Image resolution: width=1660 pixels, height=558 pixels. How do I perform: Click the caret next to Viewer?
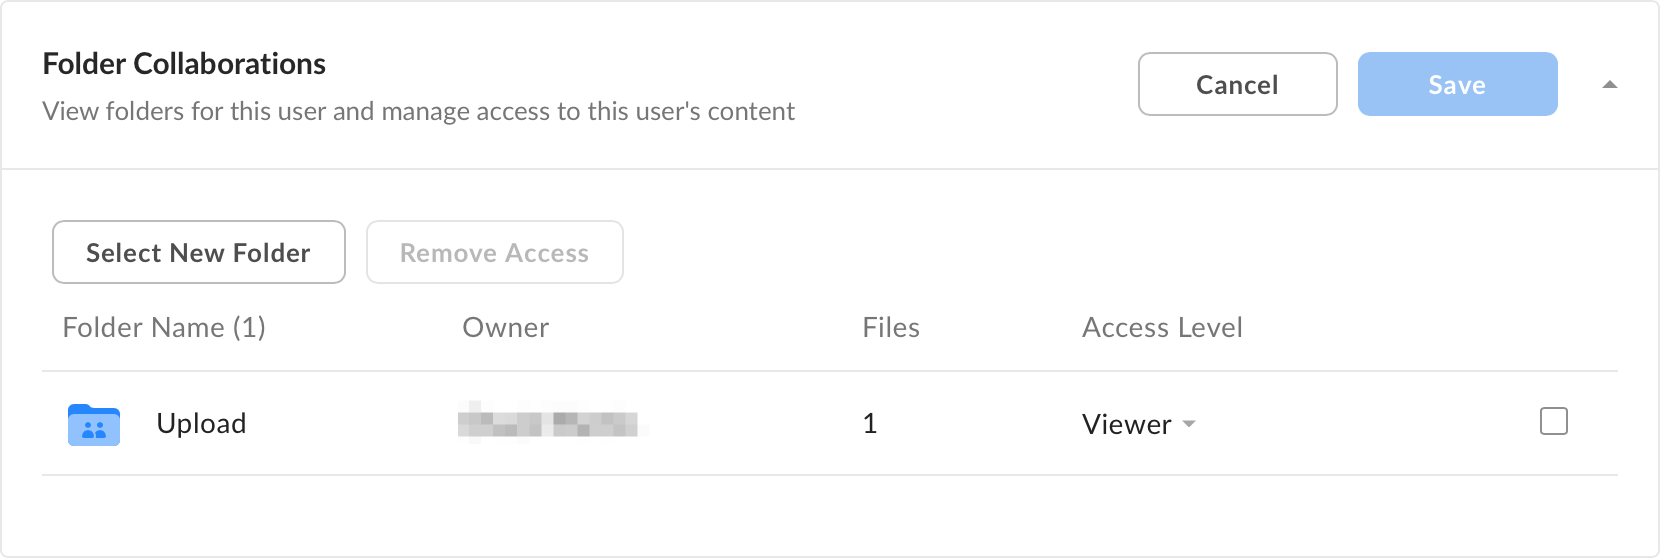(1189, 424)
